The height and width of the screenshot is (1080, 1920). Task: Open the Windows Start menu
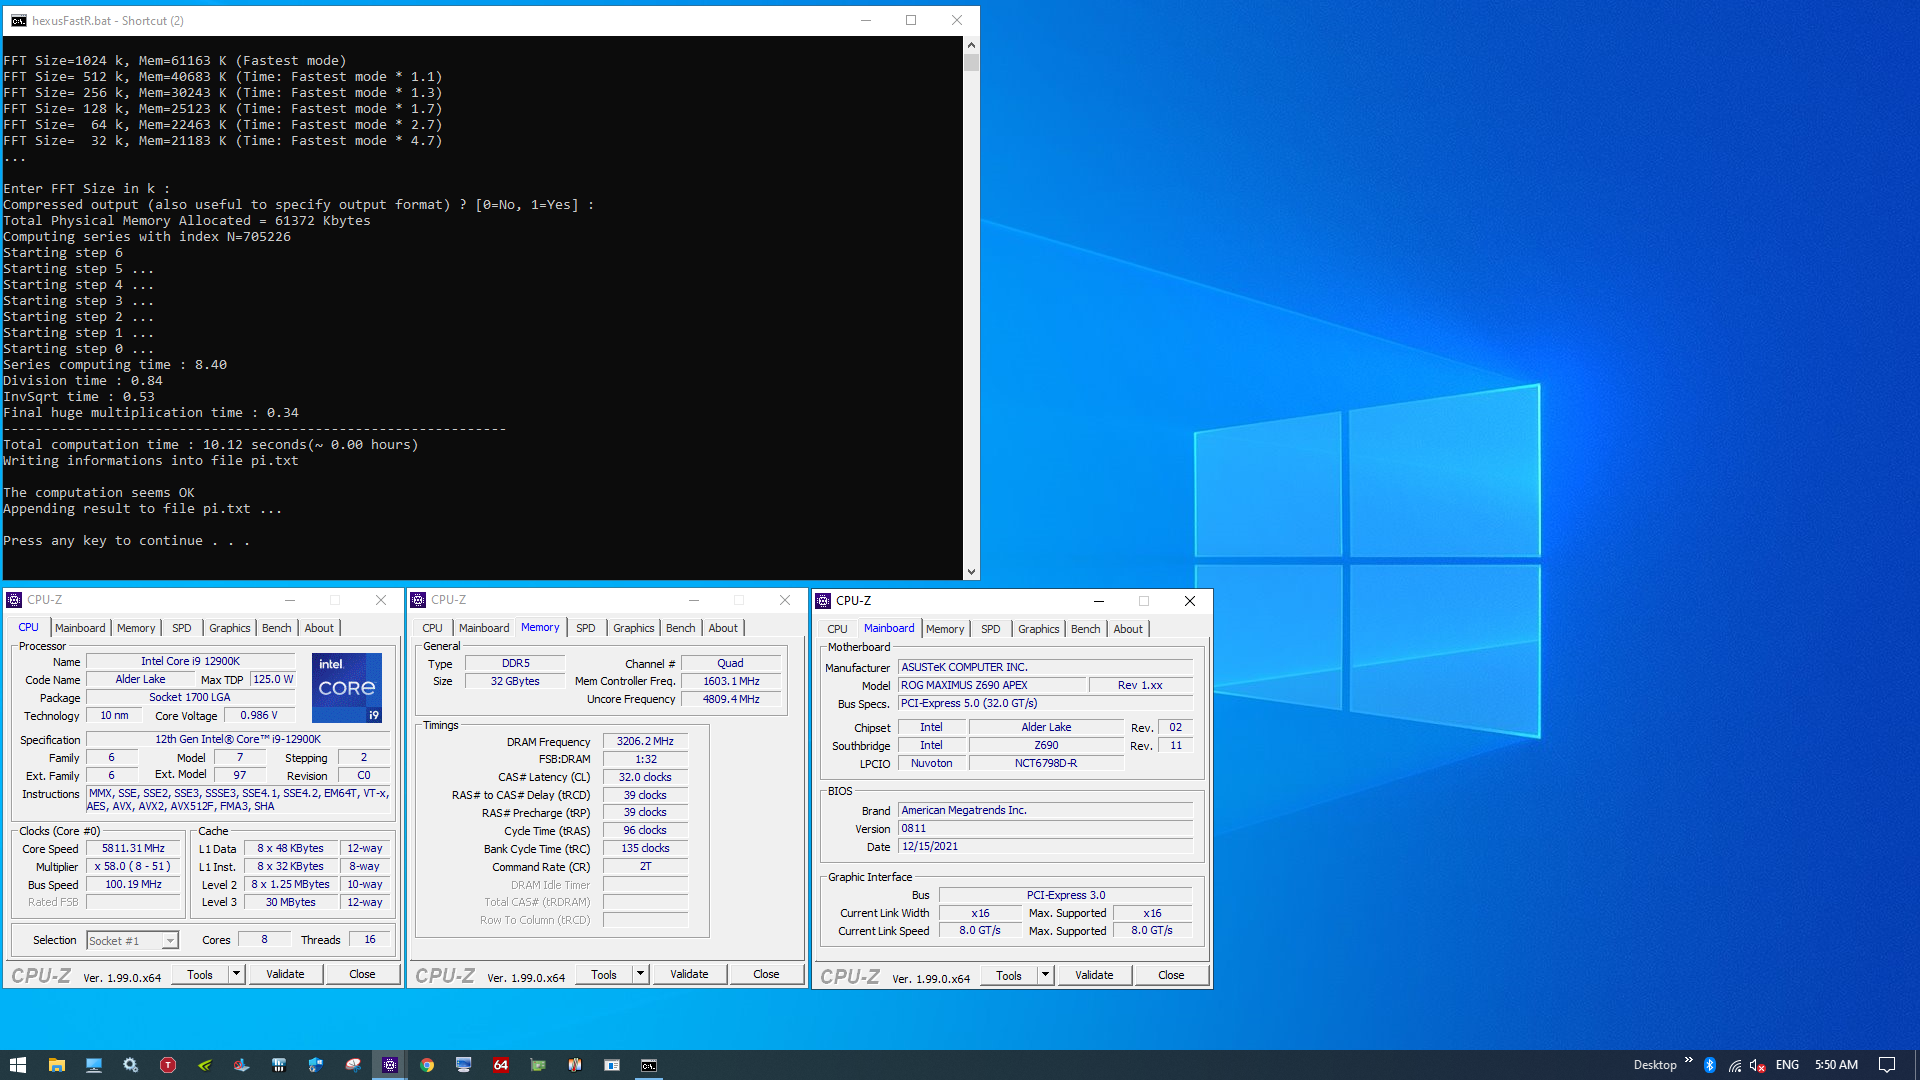(x=18, y=1065)
